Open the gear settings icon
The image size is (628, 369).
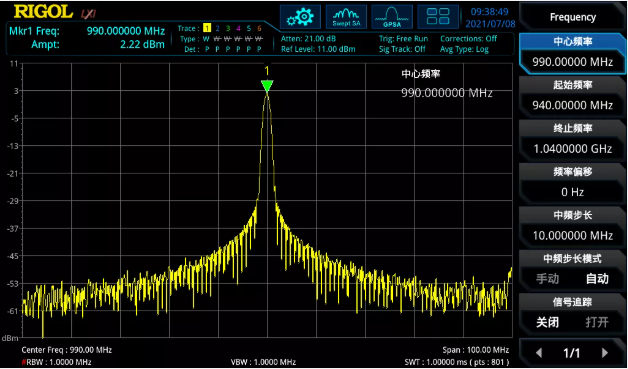300,17
